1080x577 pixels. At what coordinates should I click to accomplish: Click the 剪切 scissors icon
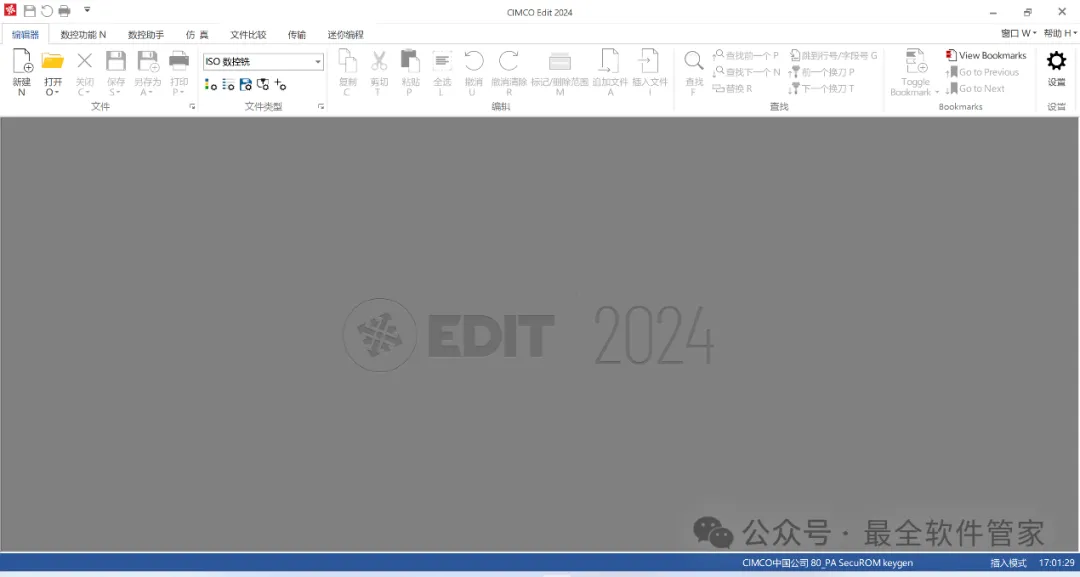379,61
